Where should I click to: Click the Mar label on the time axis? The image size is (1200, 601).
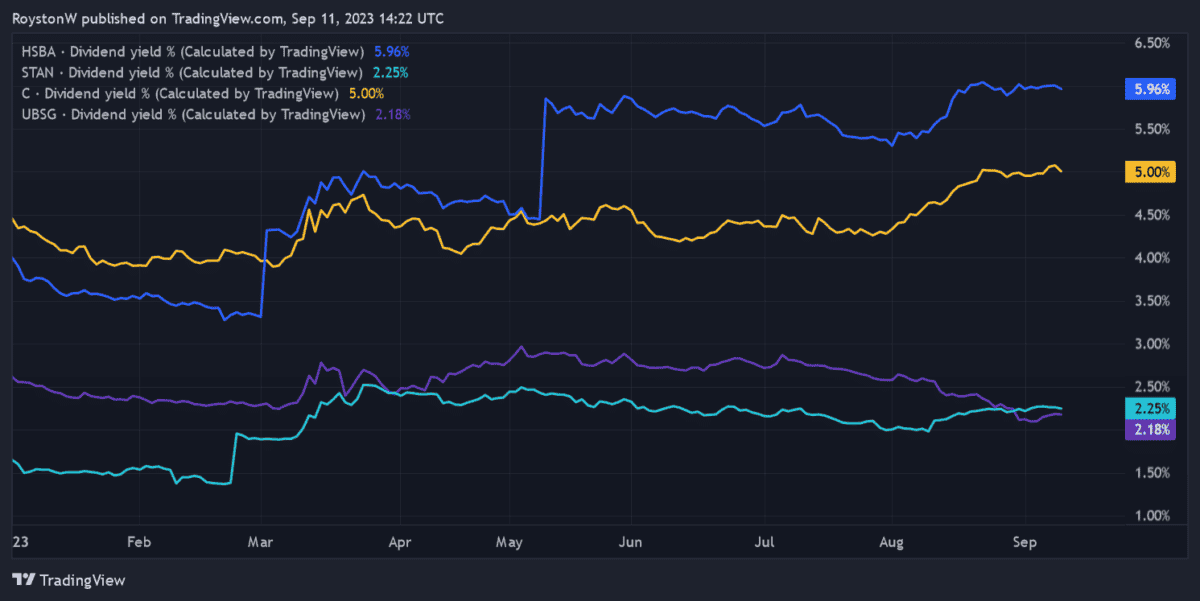(261, 542)
